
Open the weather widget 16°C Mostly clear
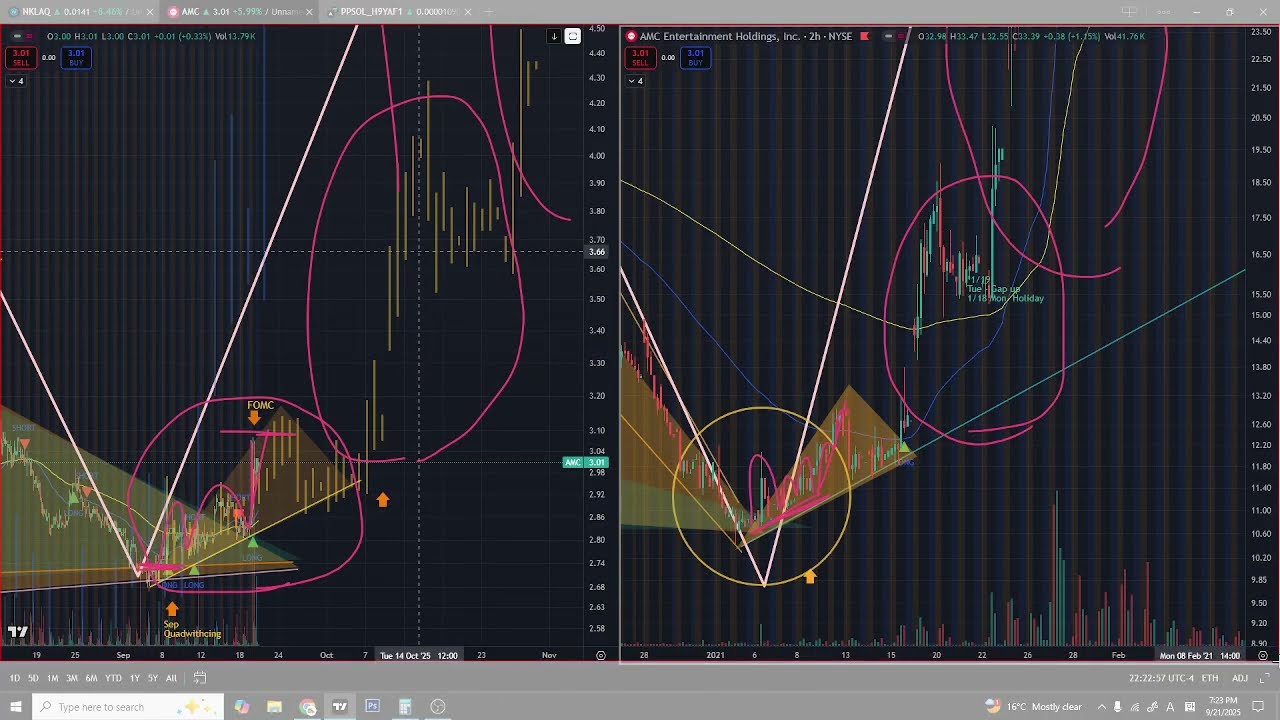pyautogui.click(x=1033, y=707)
